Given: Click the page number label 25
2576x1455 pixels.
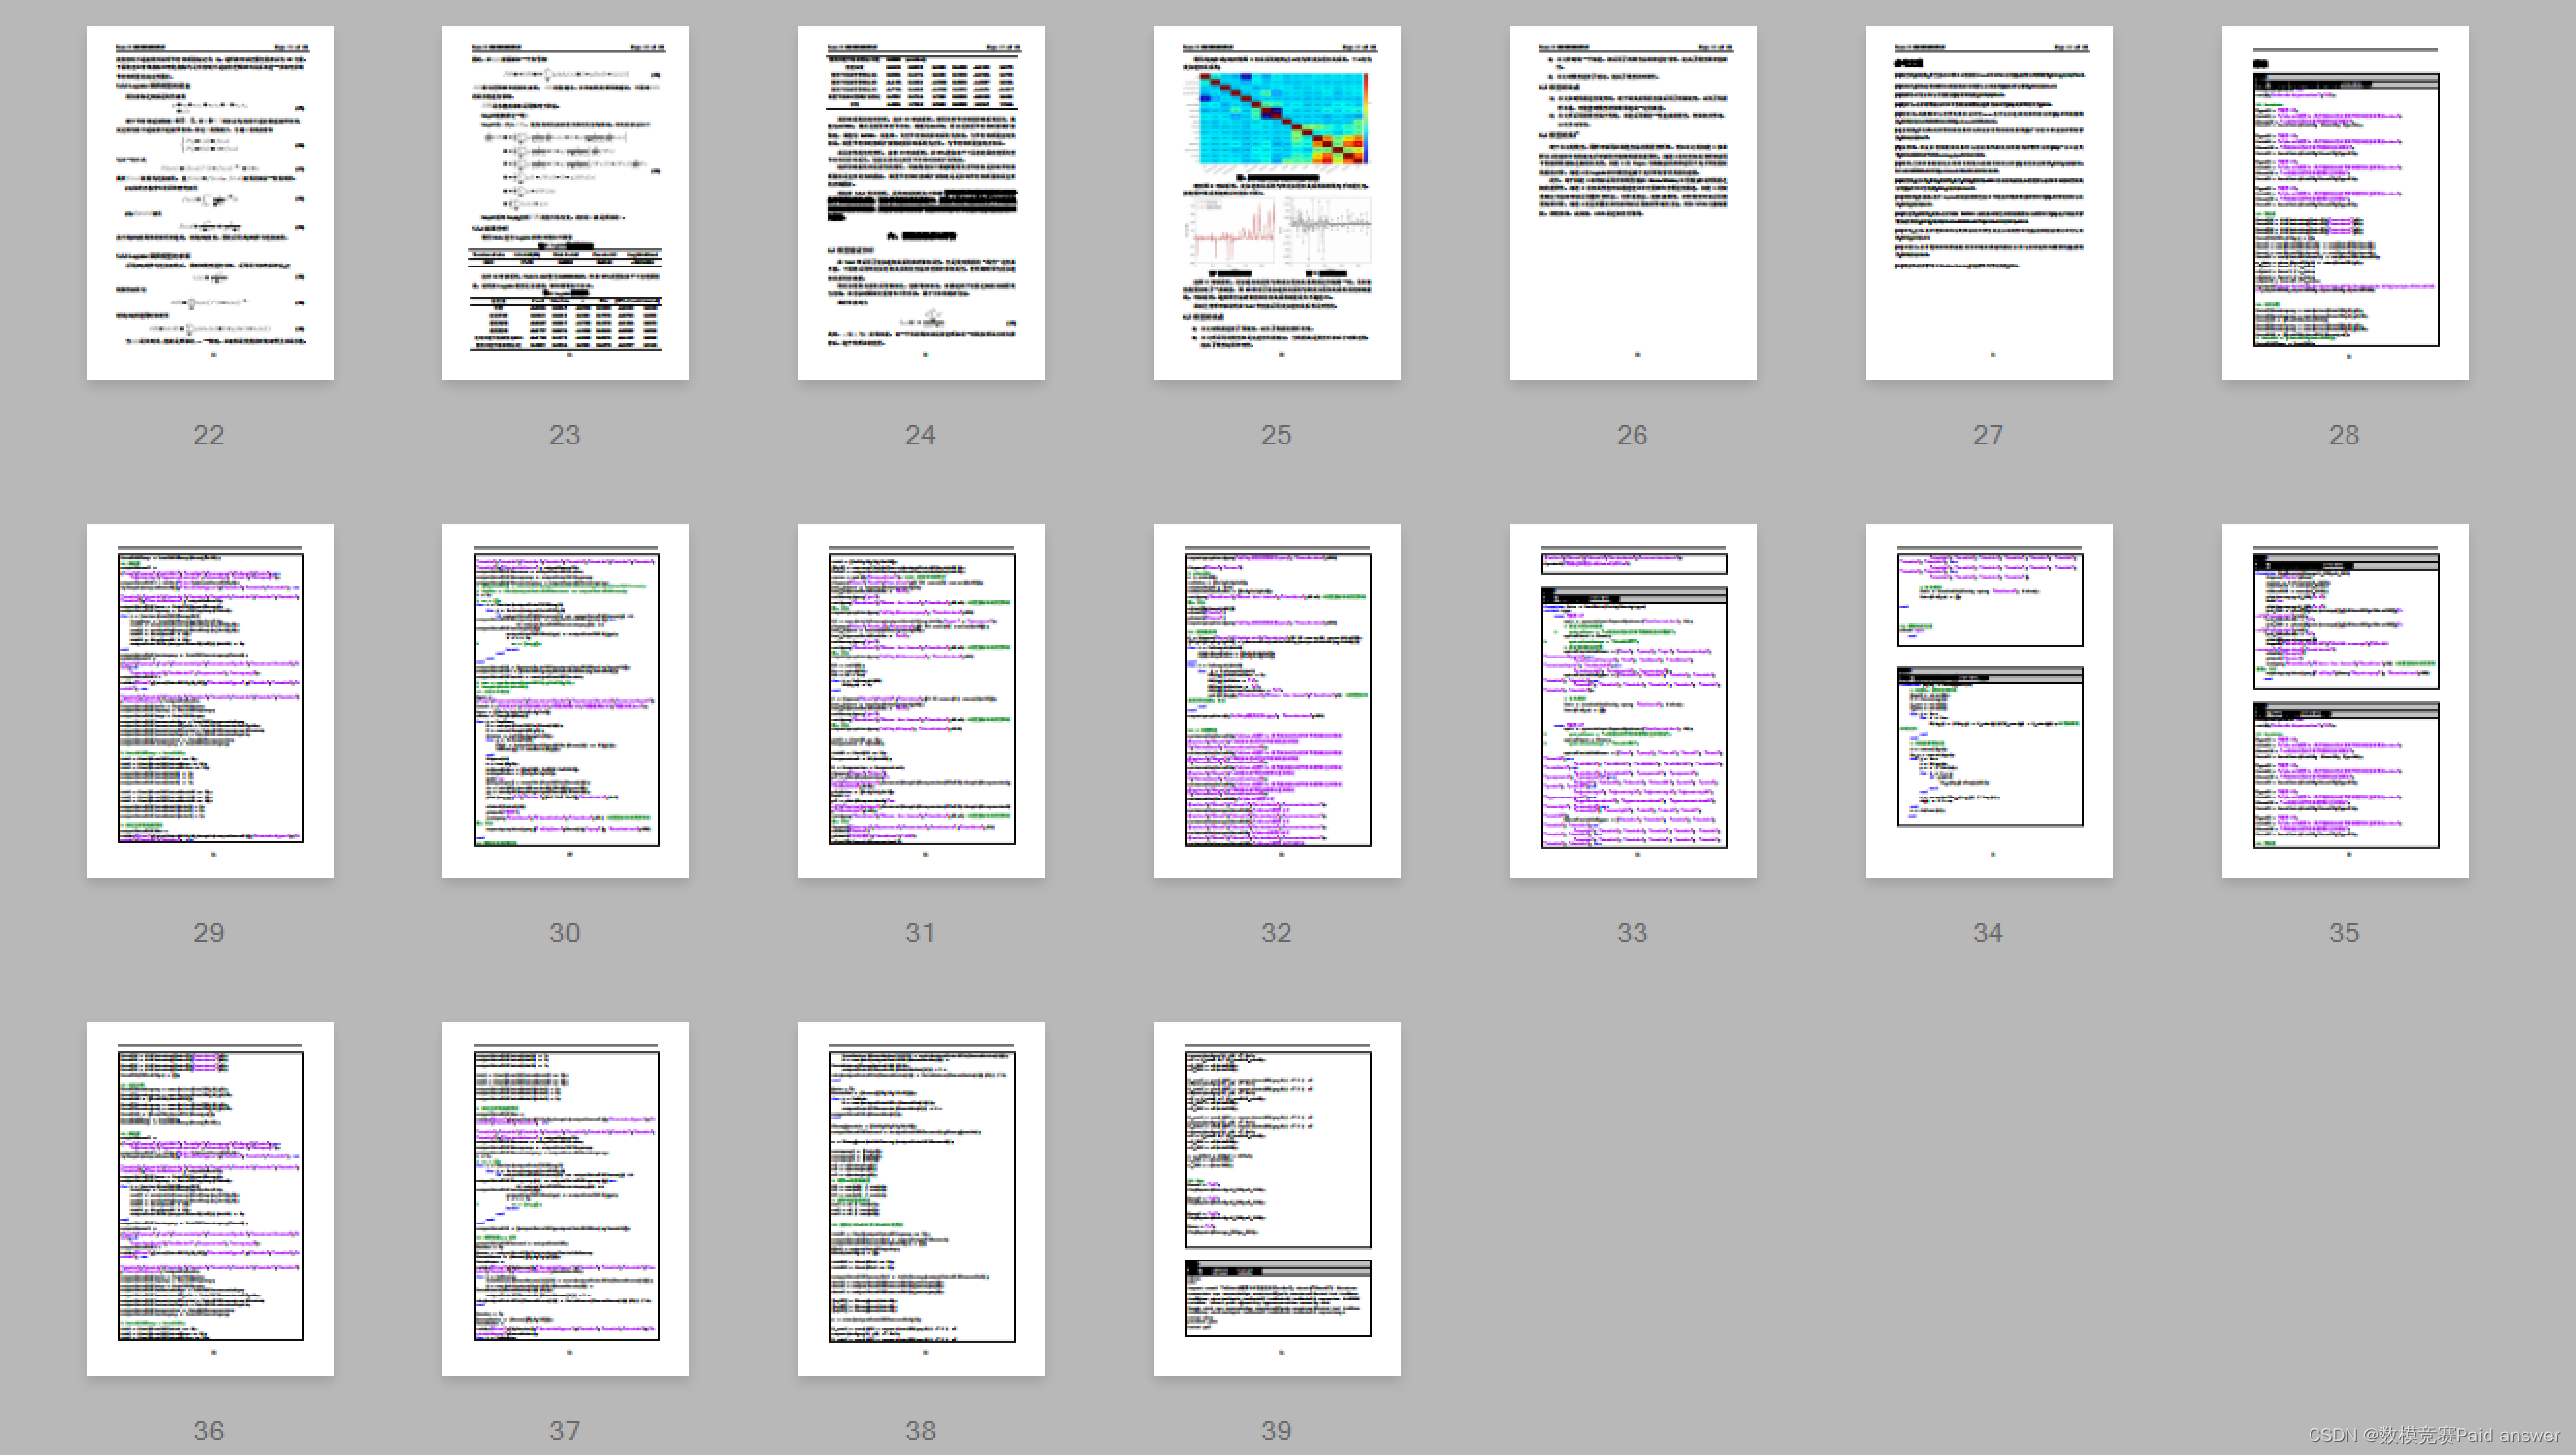Looking at the screenshot, I should (x=1277, y=435).
